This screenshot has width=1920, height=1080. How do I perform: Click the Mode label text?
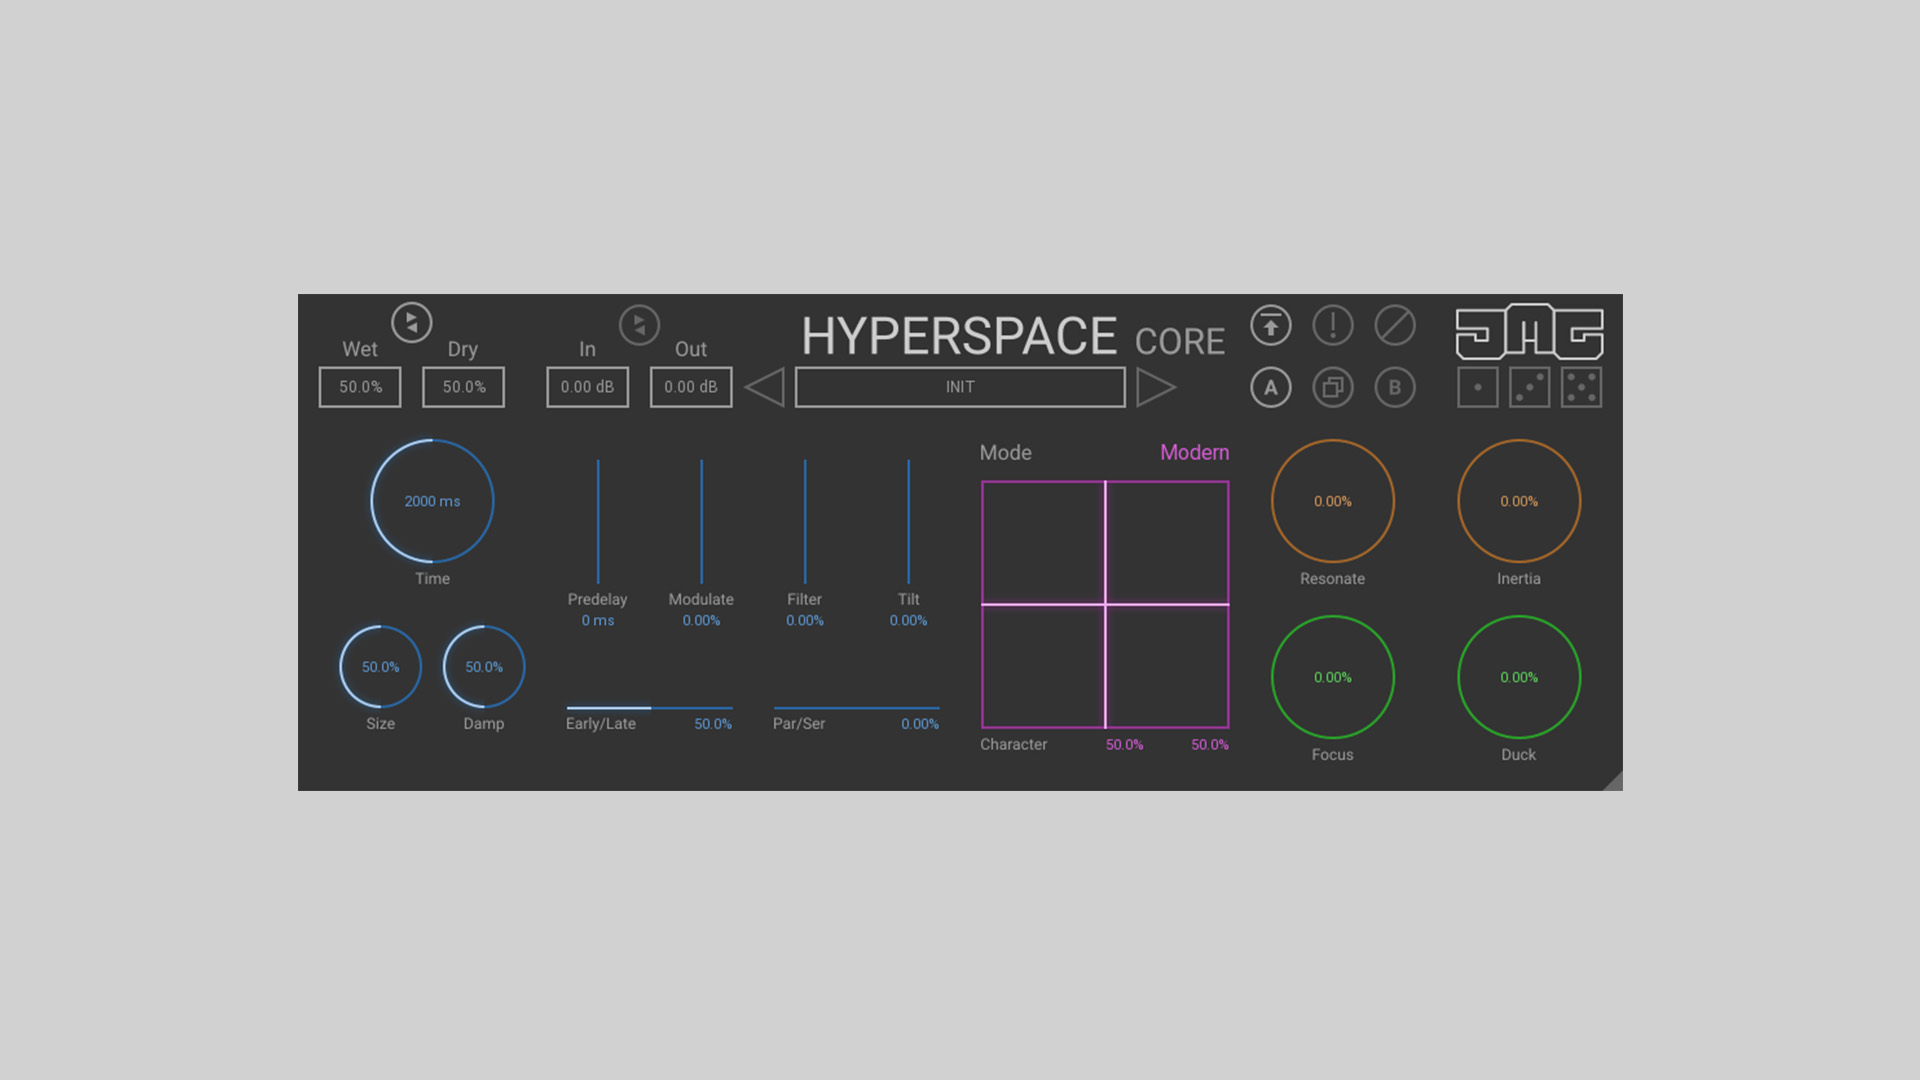pyautogui.click(x=1005, y=453)
